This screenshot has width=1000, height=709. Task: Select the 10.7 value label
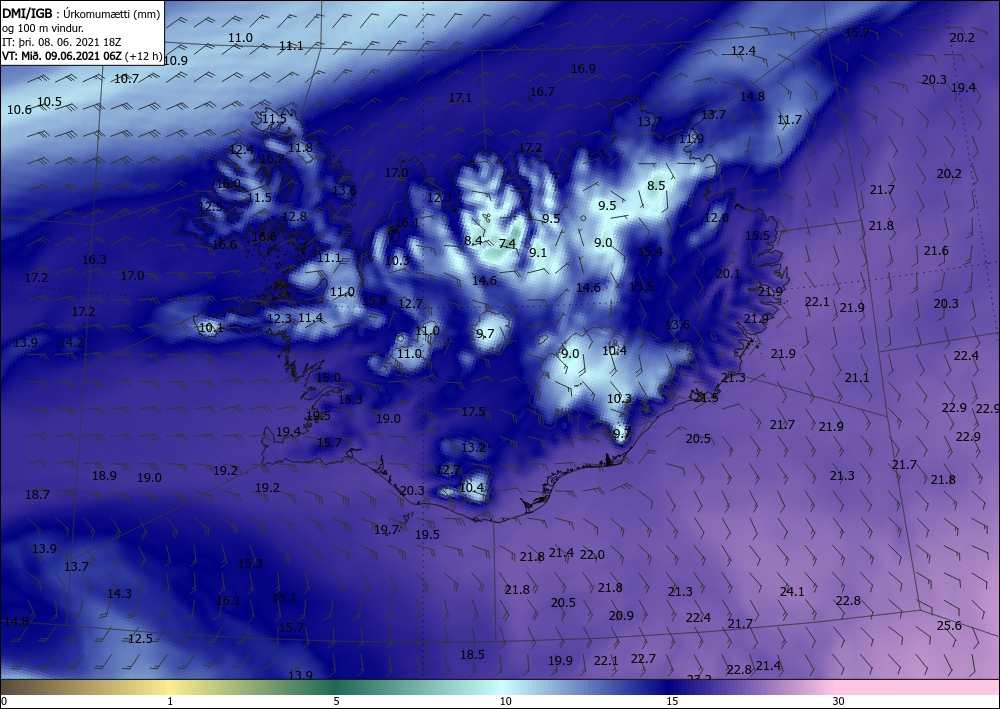[126, 78]
